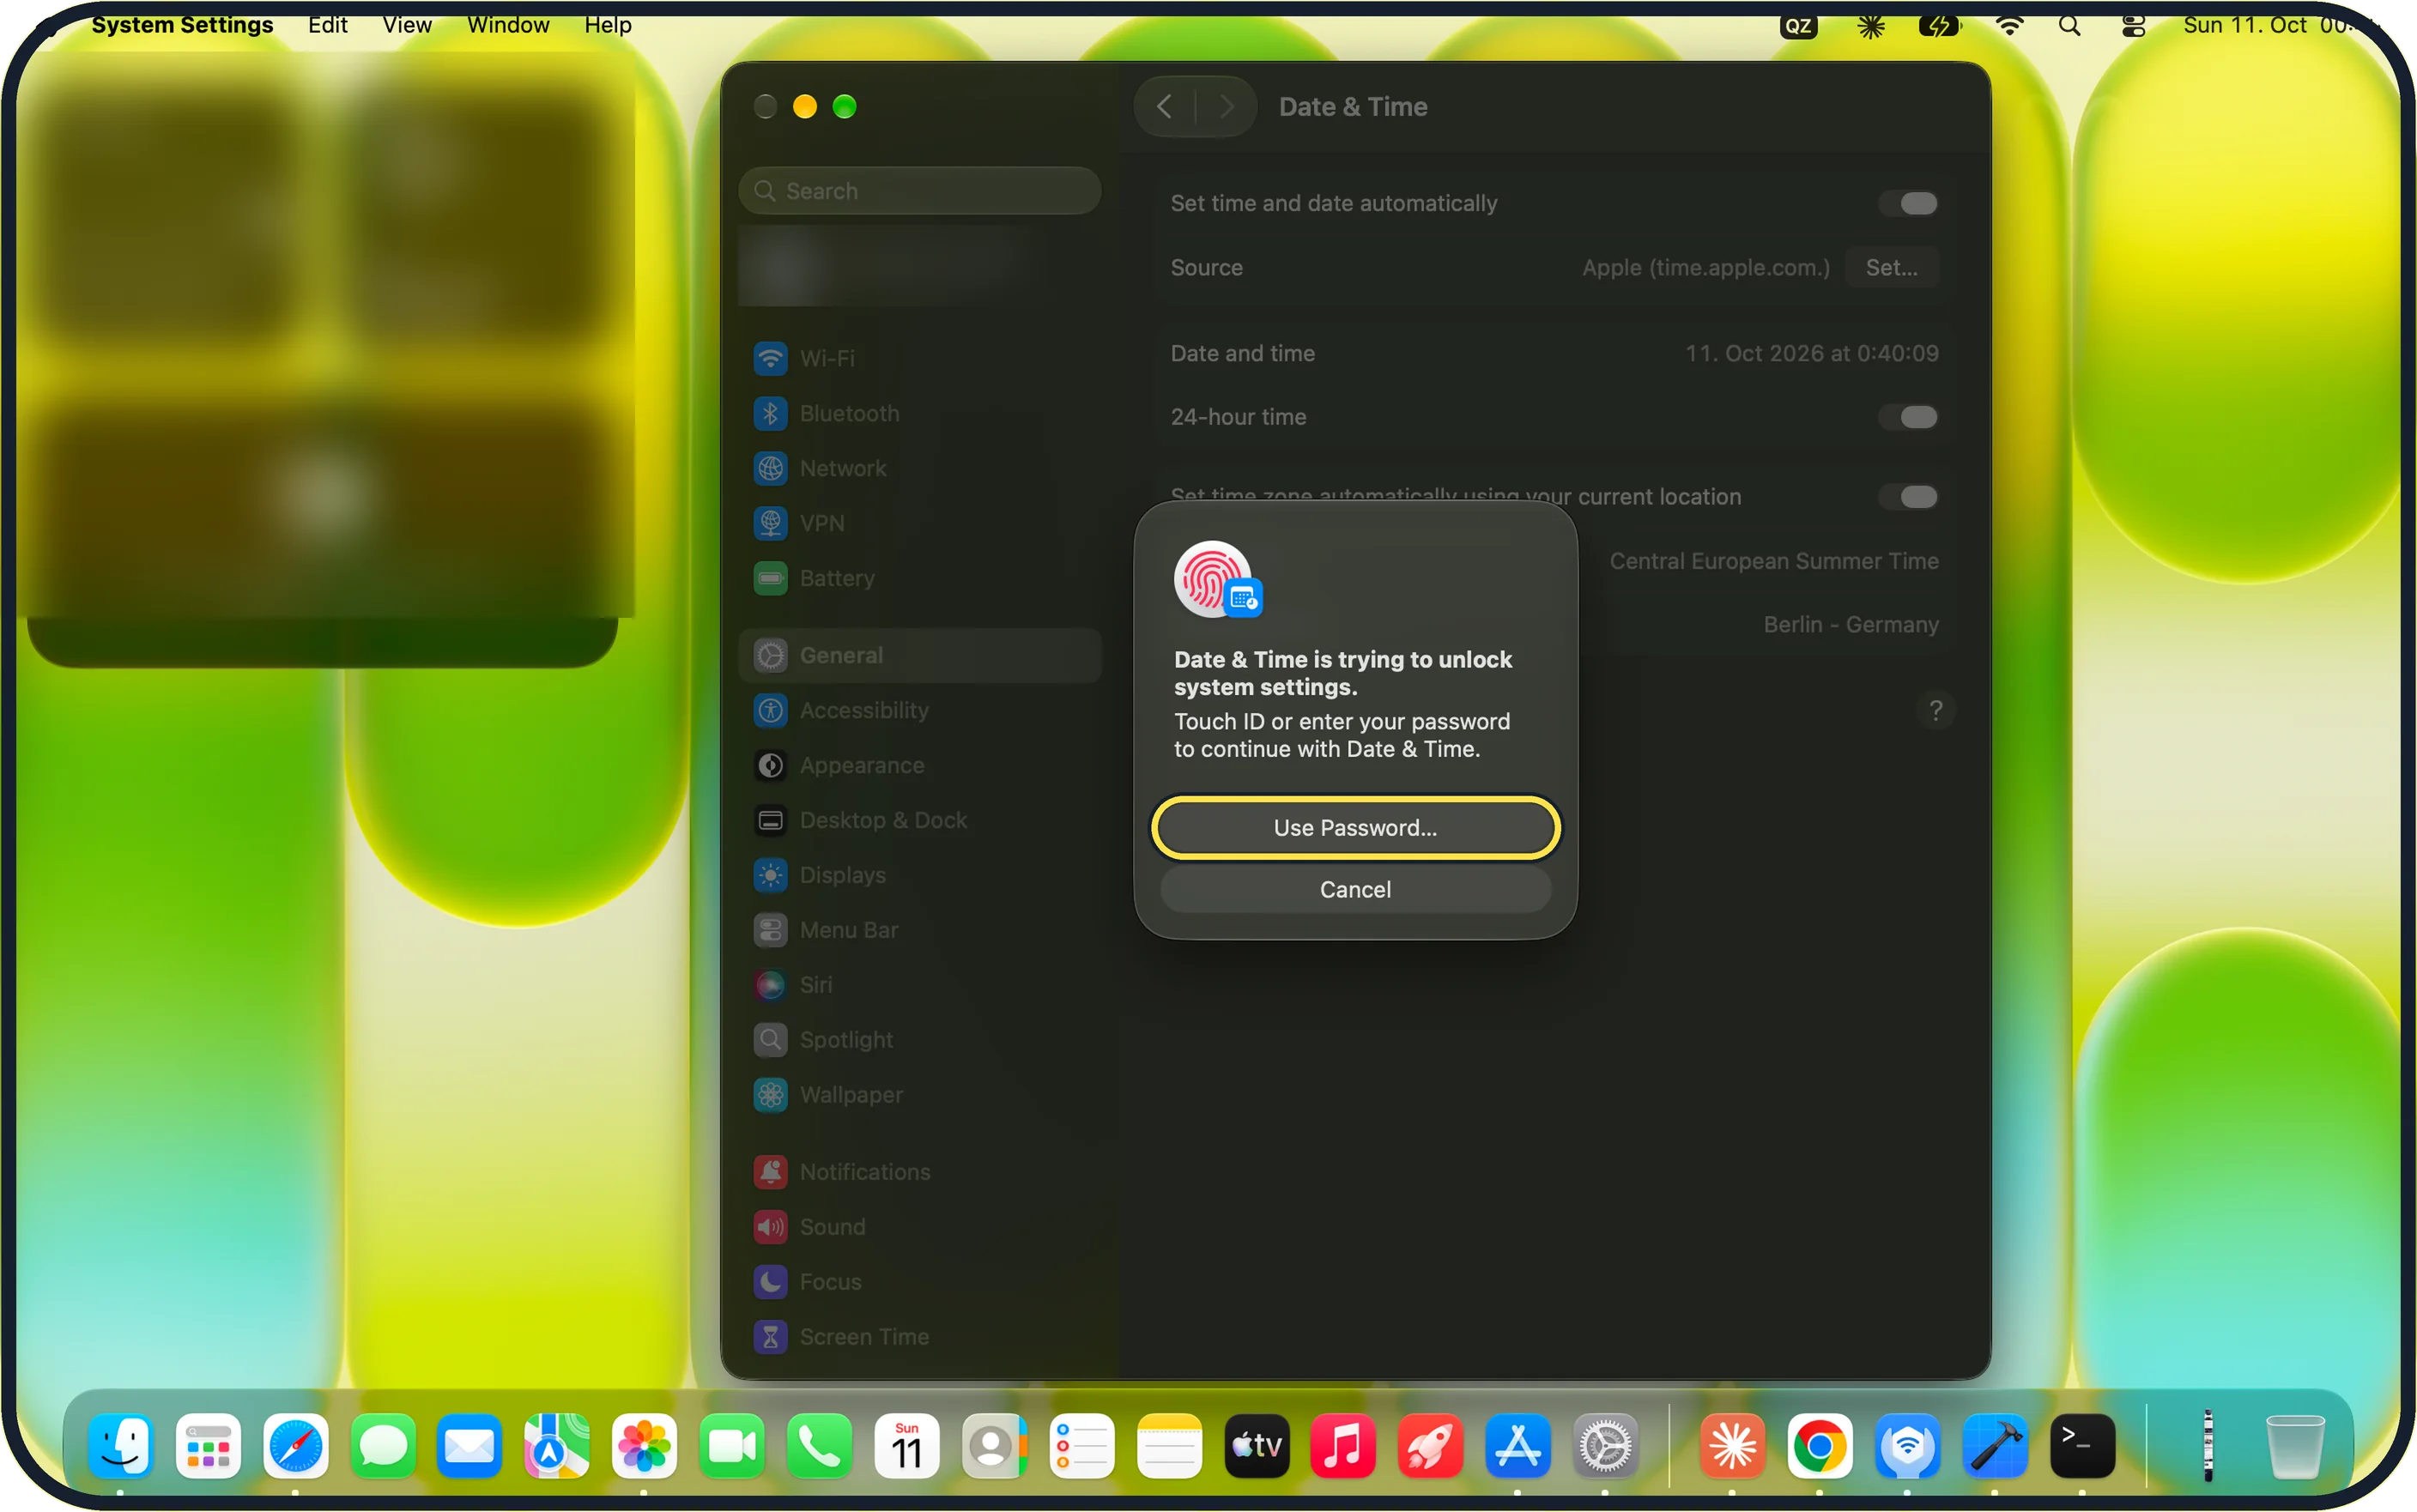
Task: Launch Safari from the Dock
Action: pos(295,1446)
